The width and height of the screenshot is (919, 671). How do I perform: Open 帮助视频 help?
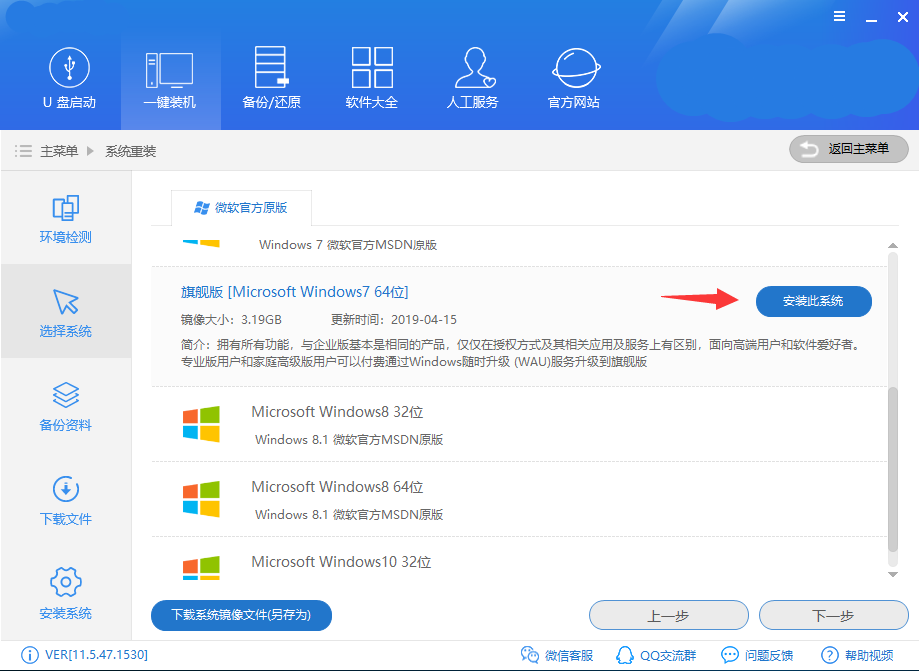(857, 655)
